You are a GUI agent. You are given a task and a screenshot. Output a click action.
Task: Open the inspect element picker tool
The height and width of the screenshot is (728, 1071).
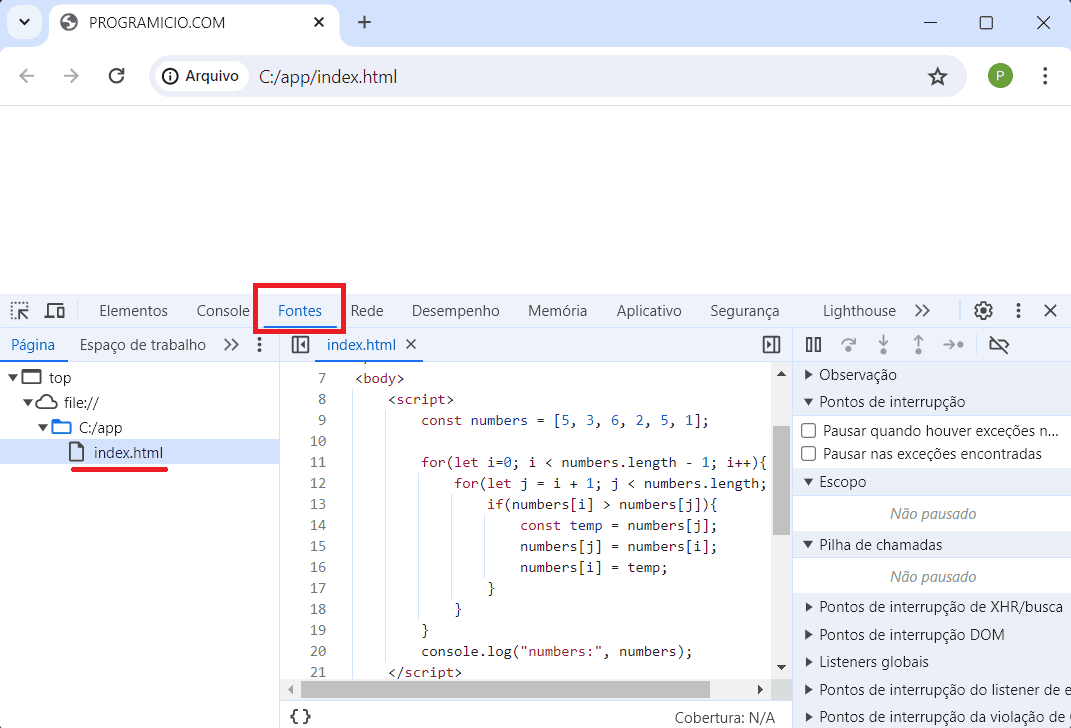pyautogui.click(x=20, y=311)
